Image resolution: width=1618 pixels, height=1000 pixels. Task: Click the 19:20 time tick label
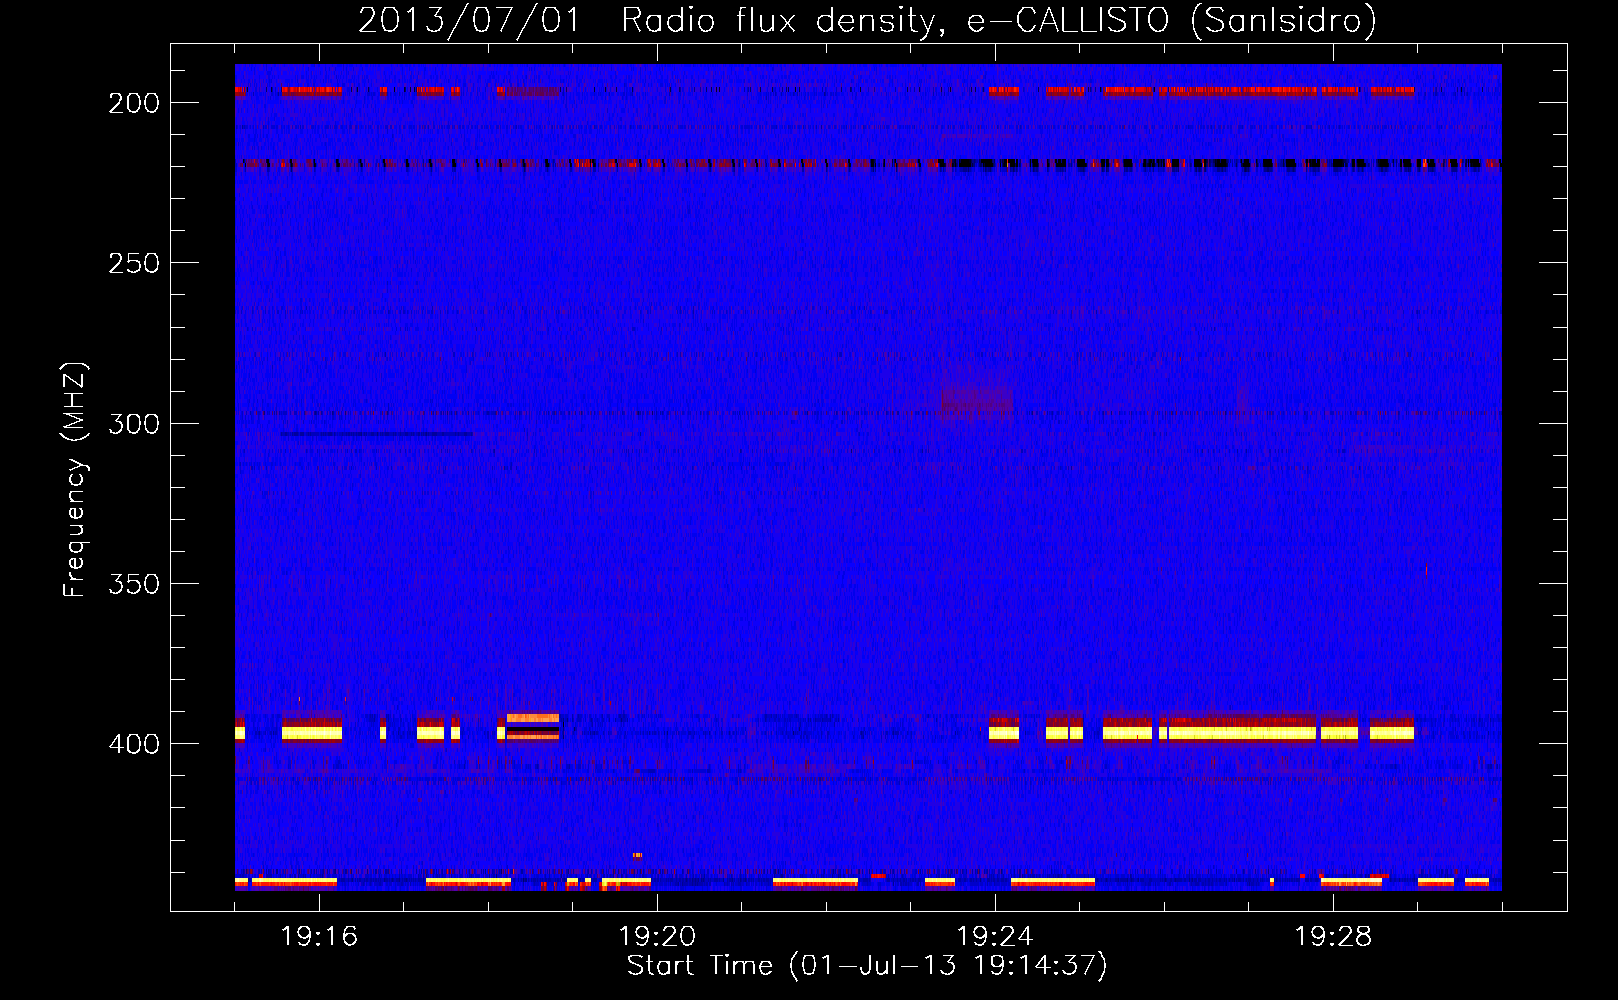coord(657,937)
